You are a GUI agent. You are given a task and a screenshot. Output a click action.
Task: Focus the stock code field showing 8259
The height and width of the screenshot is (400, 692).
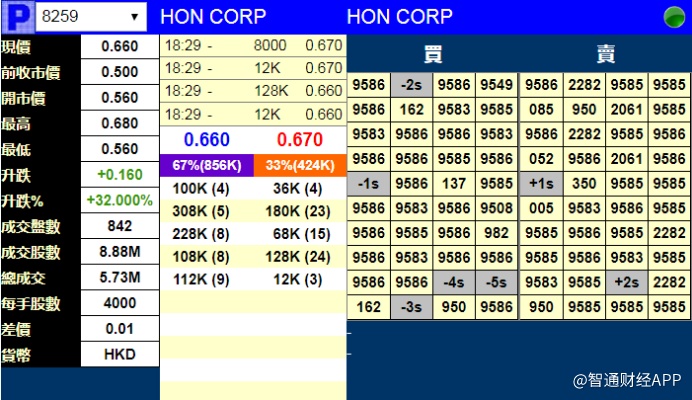pos(91,17)
